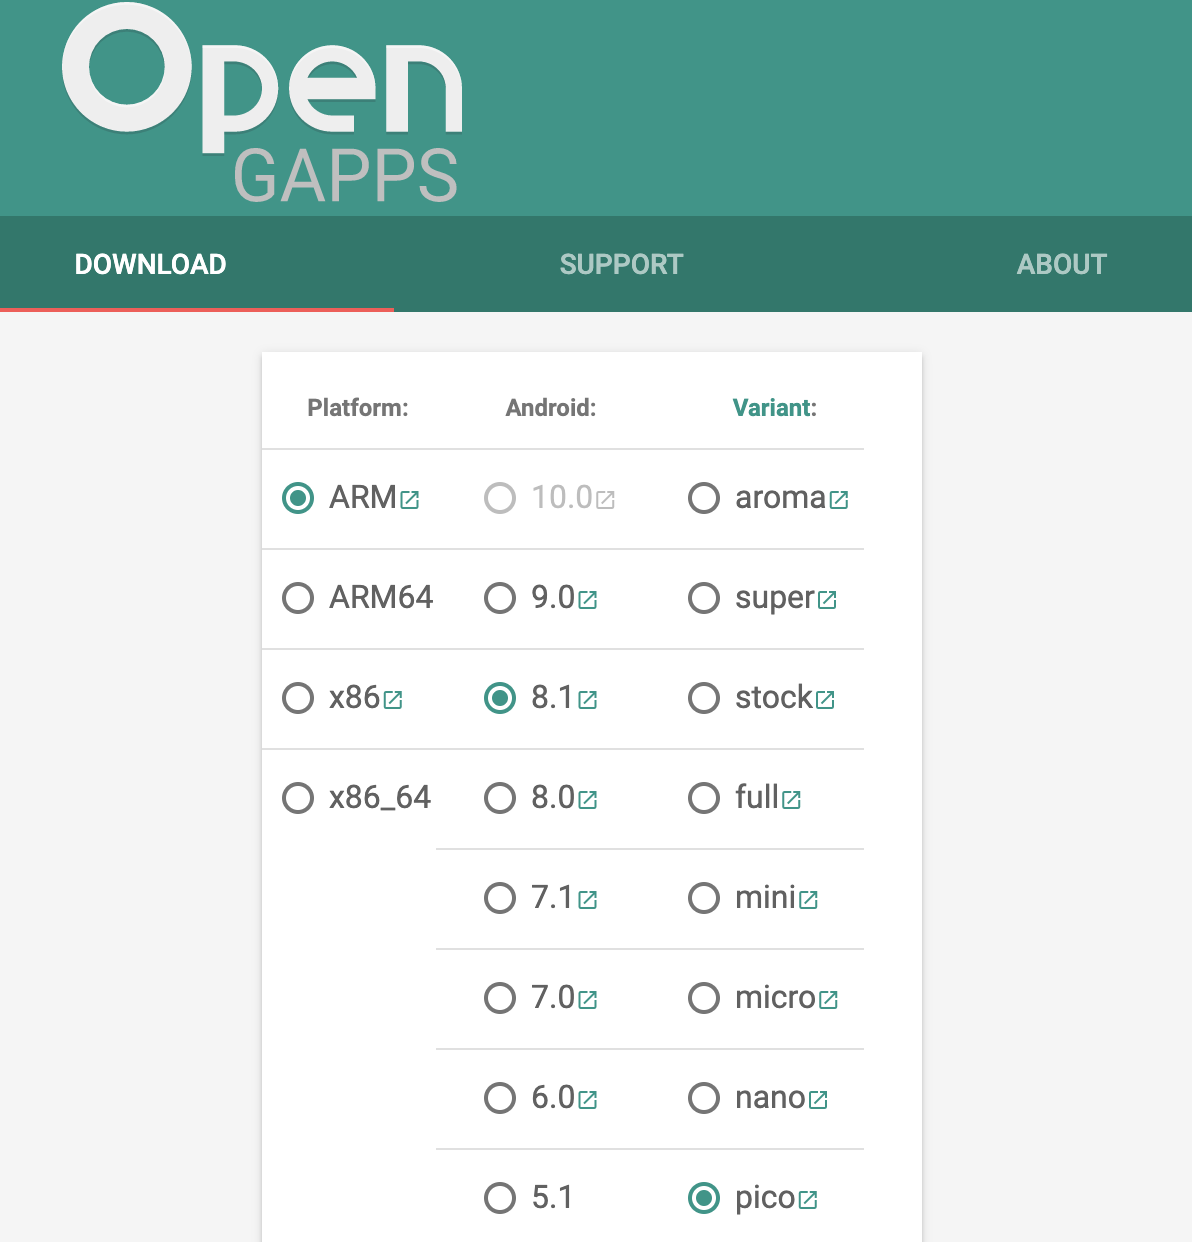The image size is (1192, 1242).
Task: Click the Open GApps logo
Action: coord(262,102)
